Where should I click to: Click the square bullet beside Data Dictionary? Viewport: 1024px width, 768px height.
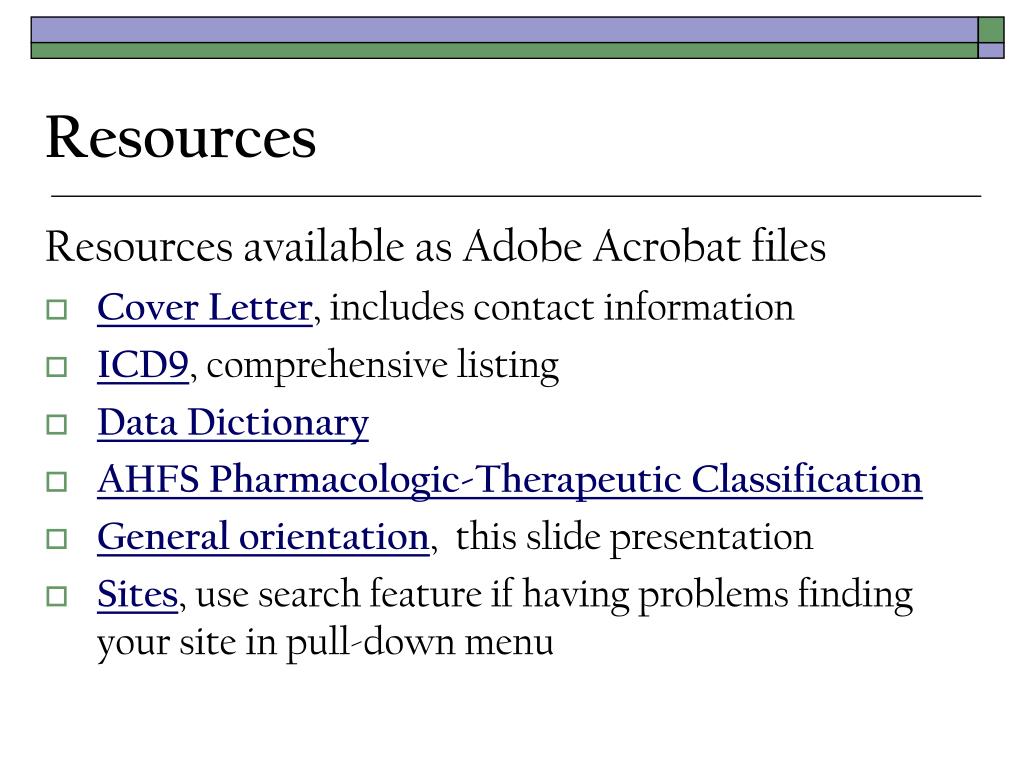coord(57,424)
